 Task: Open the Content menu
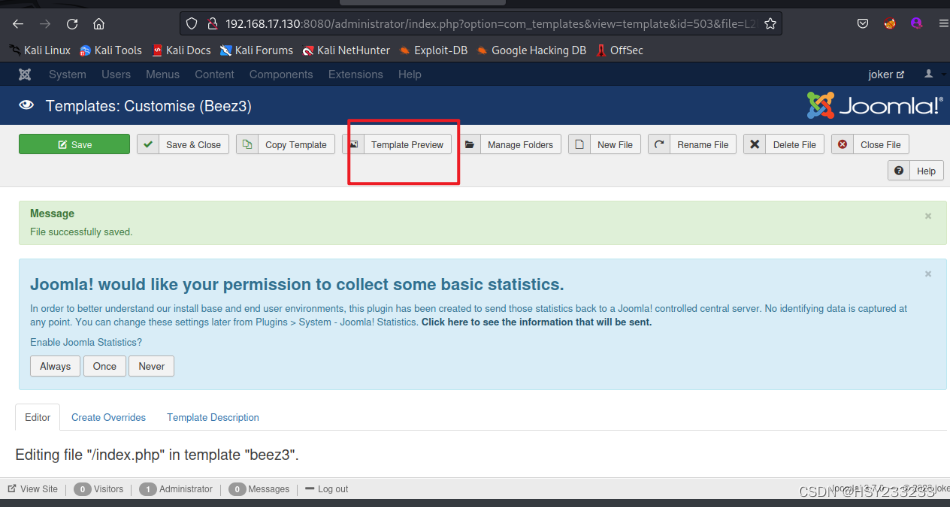tap(214, 75)
